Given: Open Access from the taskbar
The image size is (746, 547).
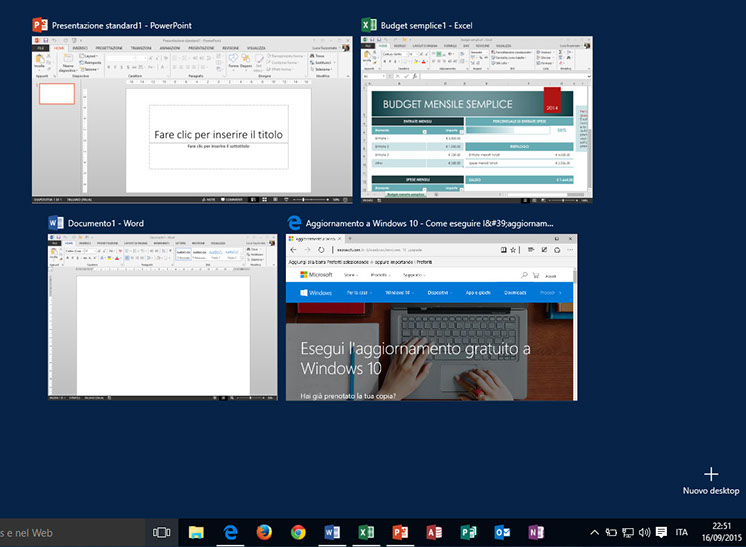Looking at the screenshot, I should [x=434, y=532].
